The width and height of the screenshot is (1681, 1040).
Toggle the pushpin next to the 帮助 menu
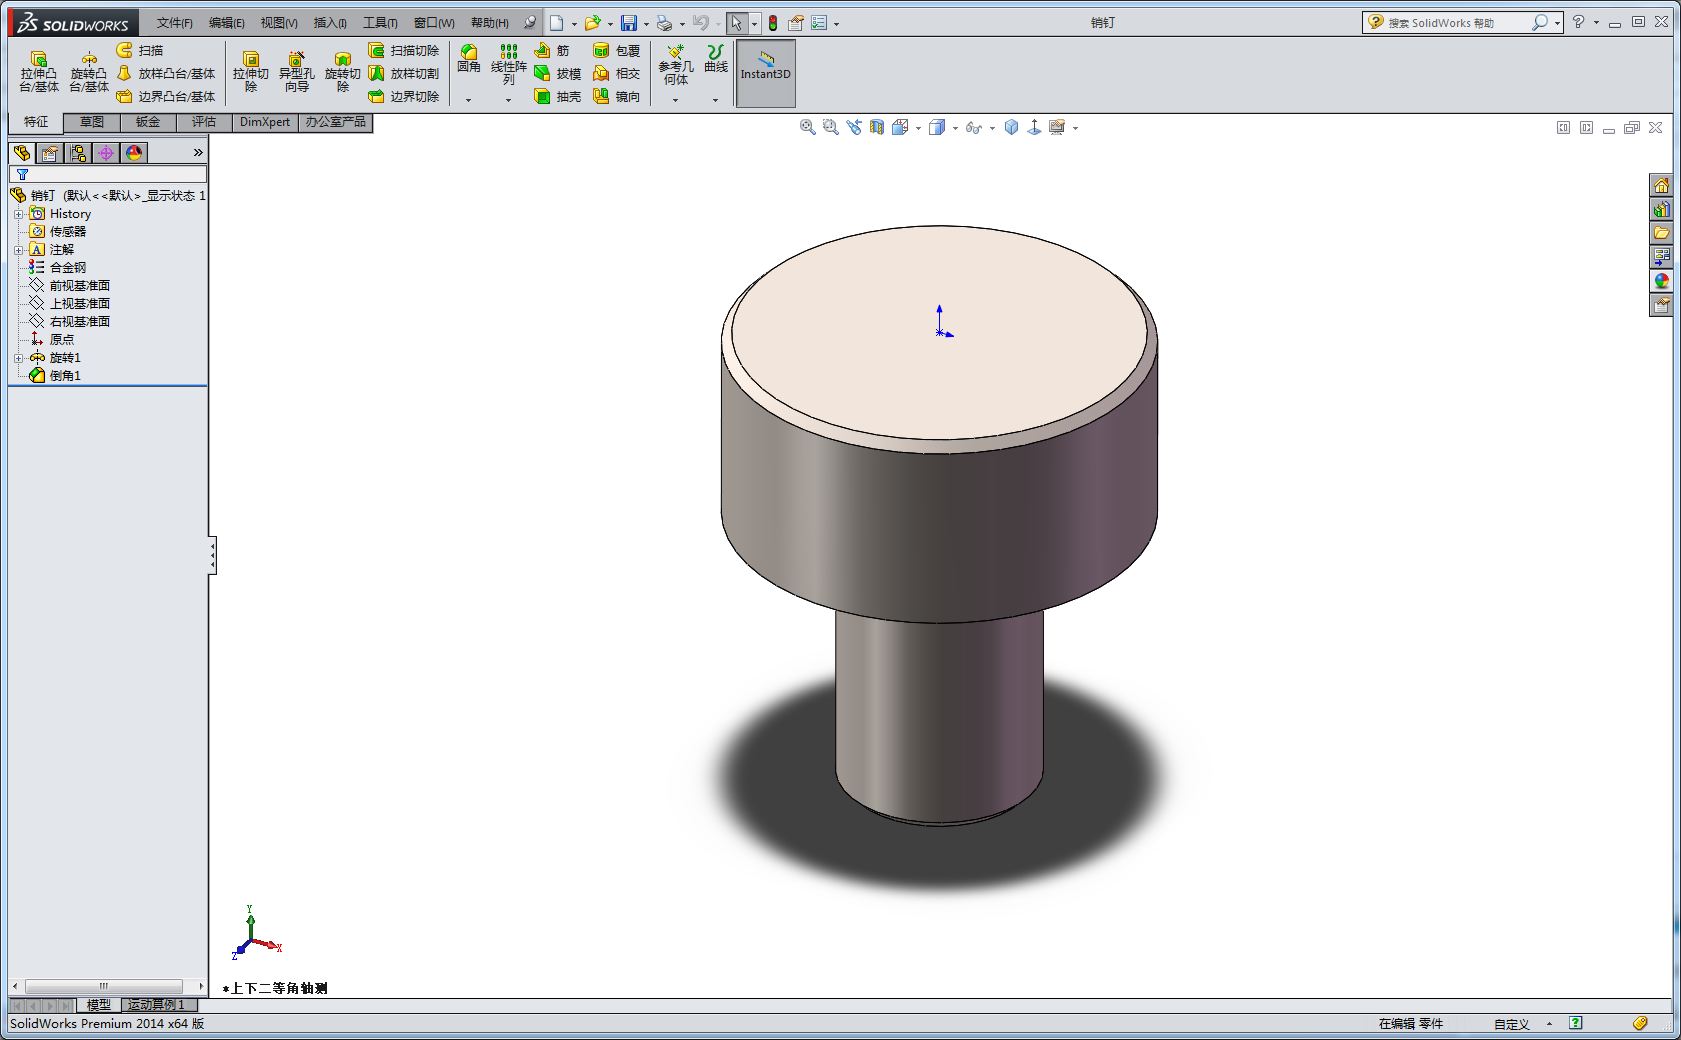[x=529, y=22]
